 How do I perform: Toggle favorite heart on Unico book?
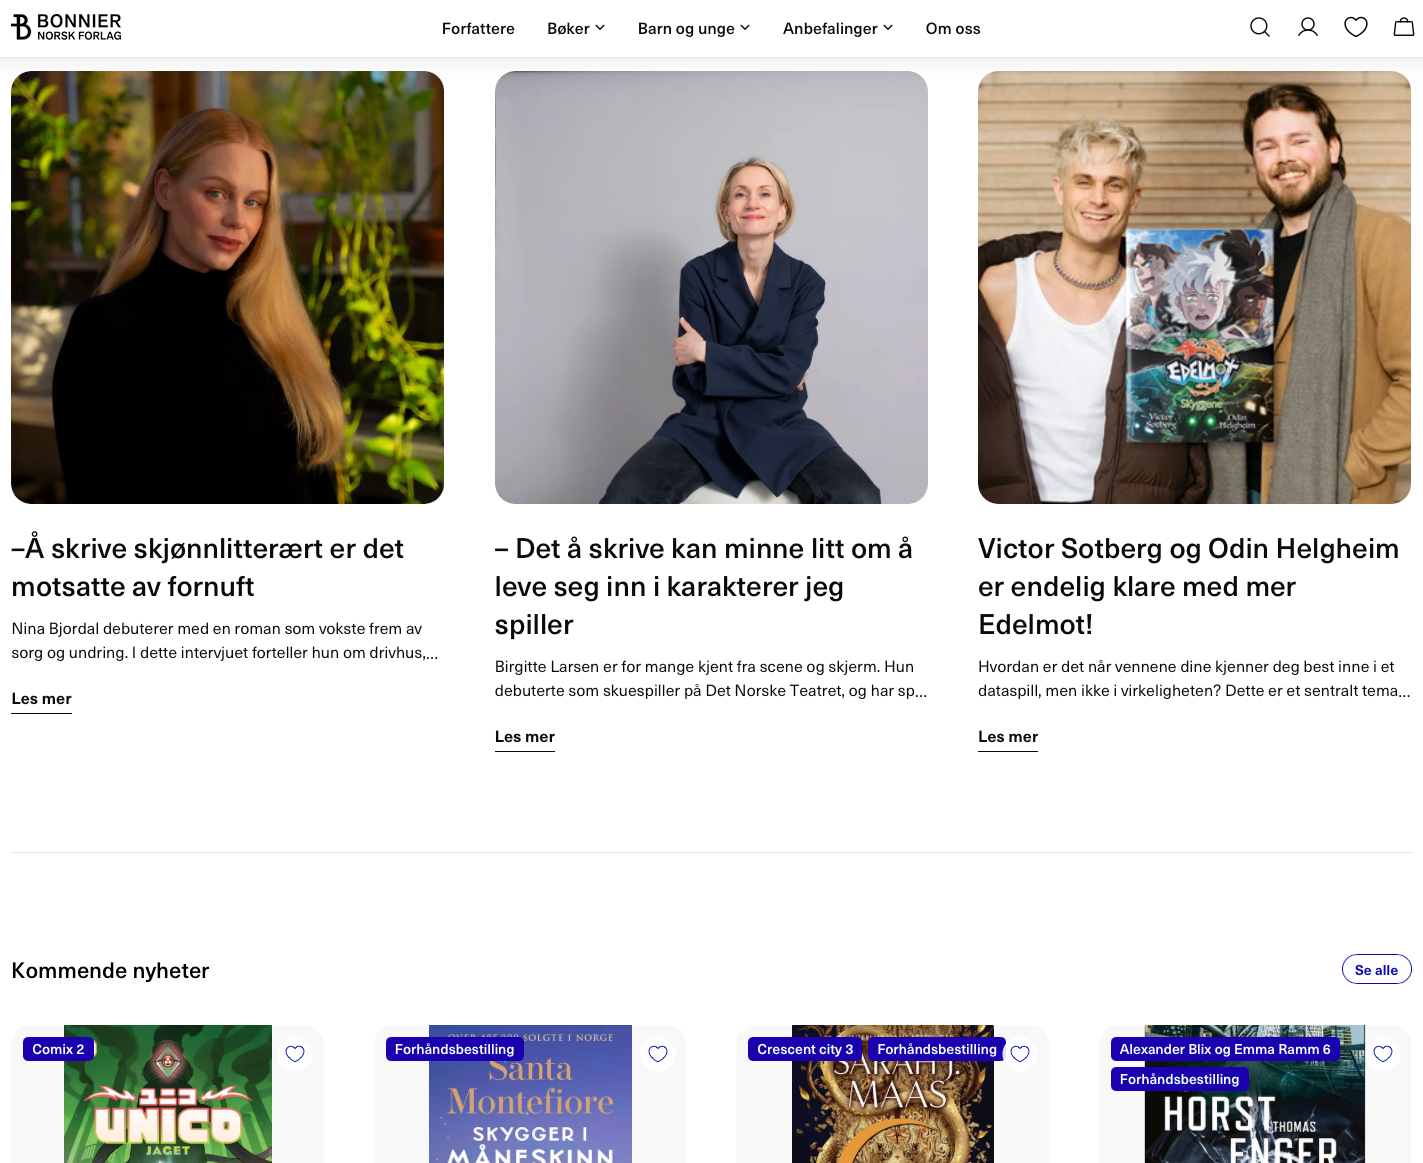click(295, 1053)
